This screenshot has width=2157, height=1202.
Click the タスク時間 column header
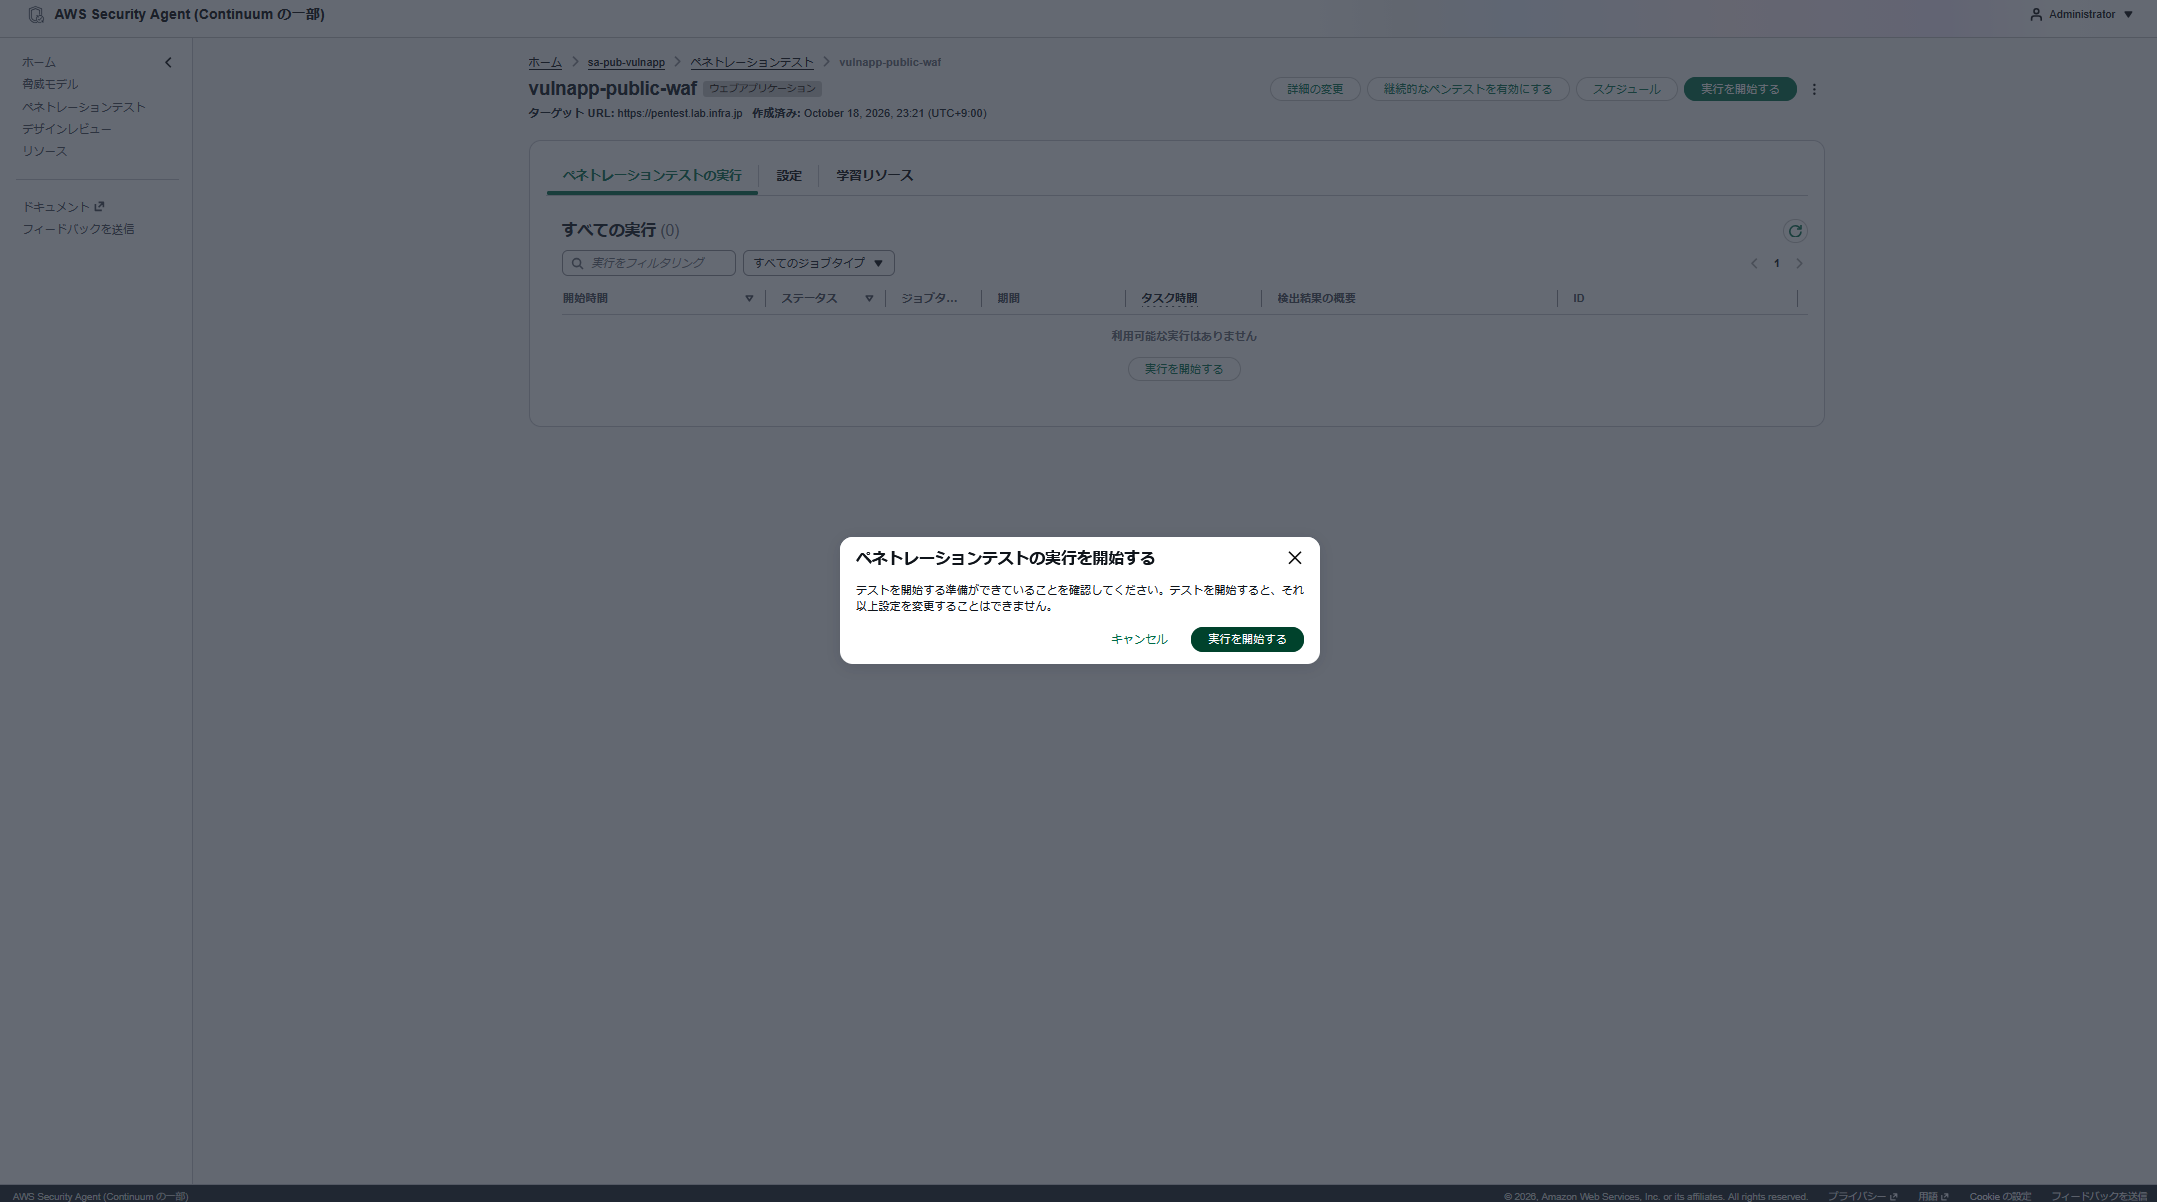[x=1169, y=298]
